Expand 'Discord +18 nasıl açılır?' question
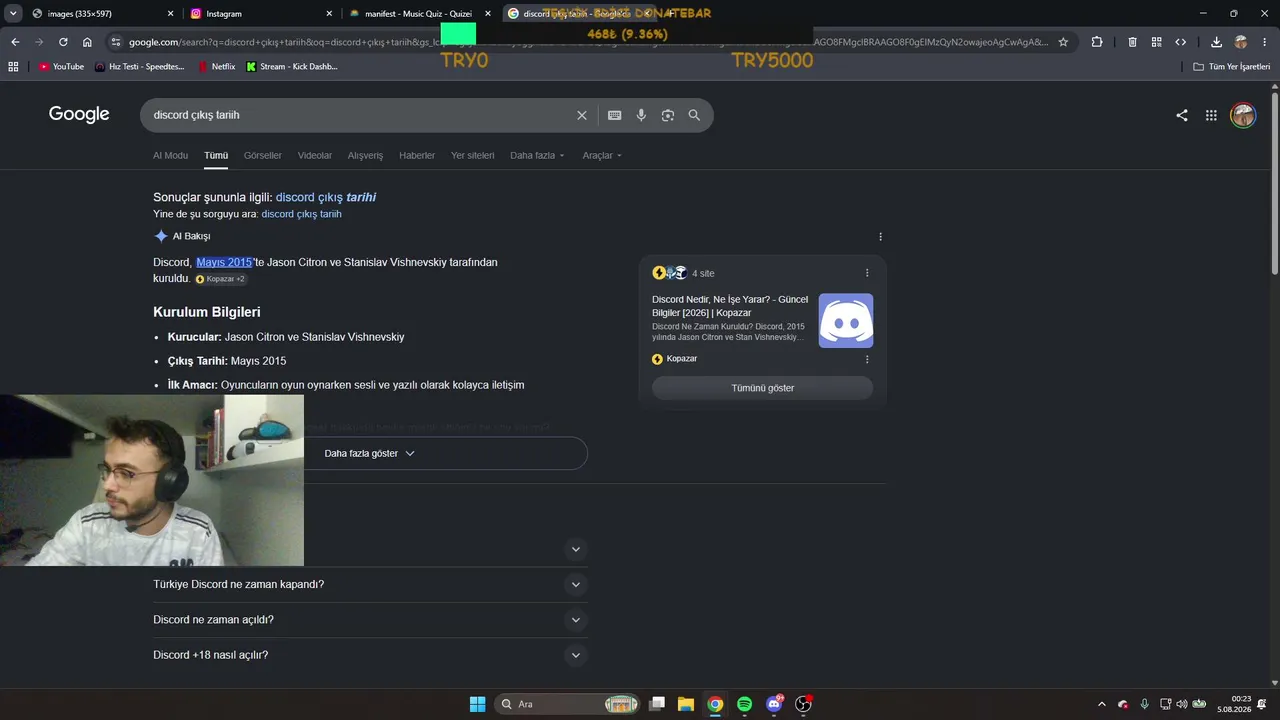 [x=370, y=655]
